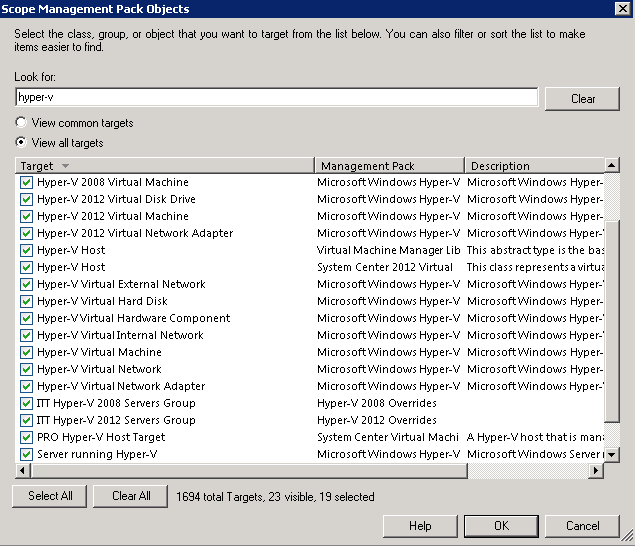Click 'System Center Virtual Machi' cell

click(388, 437)
